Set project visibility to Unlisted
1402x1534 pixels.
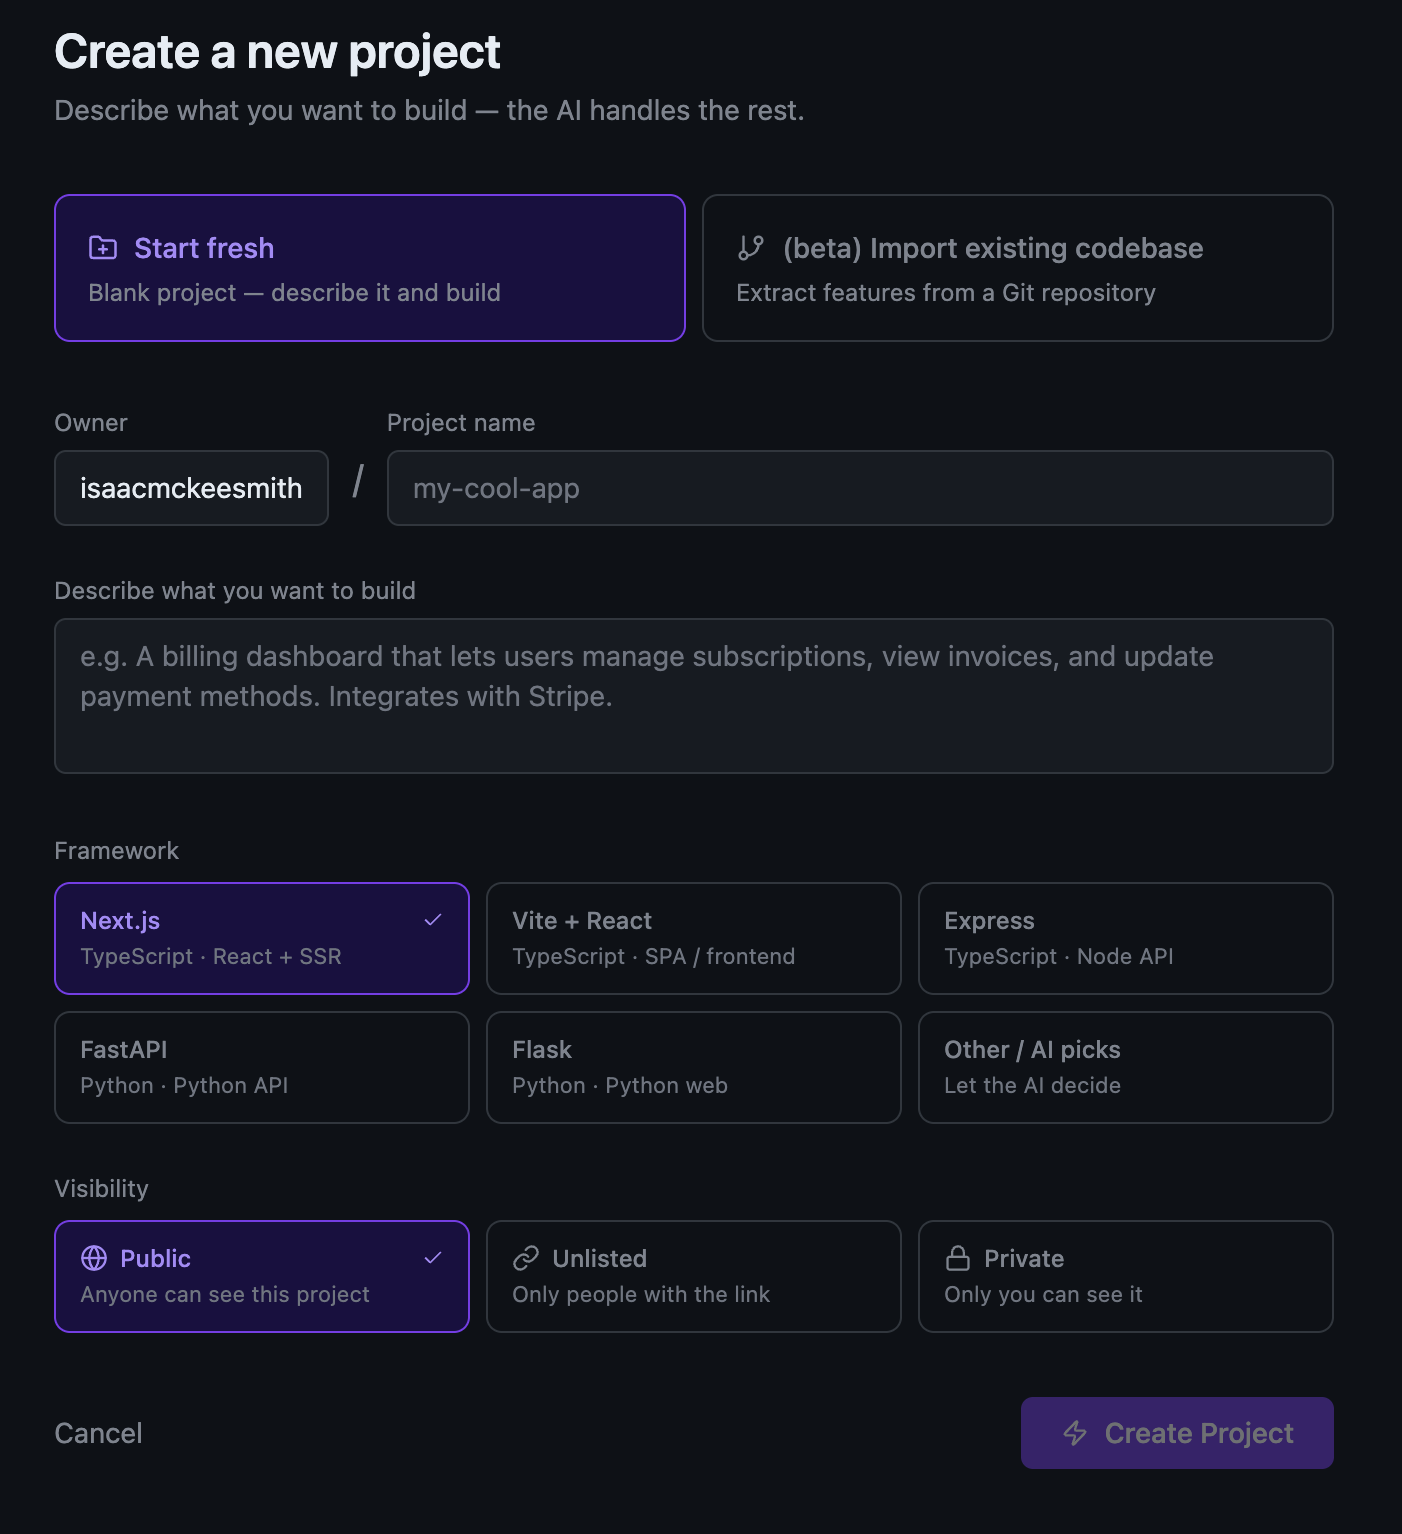point(693,1276)
